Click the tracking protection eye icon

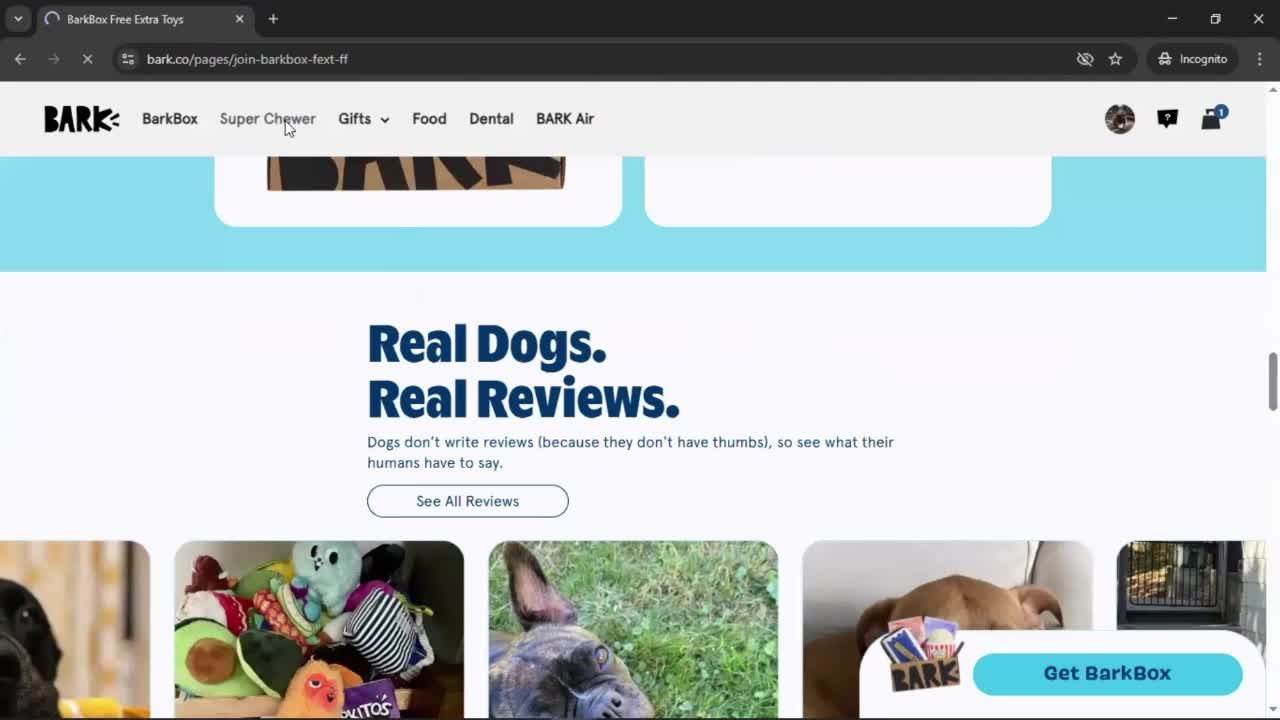tap(1085, 59)
